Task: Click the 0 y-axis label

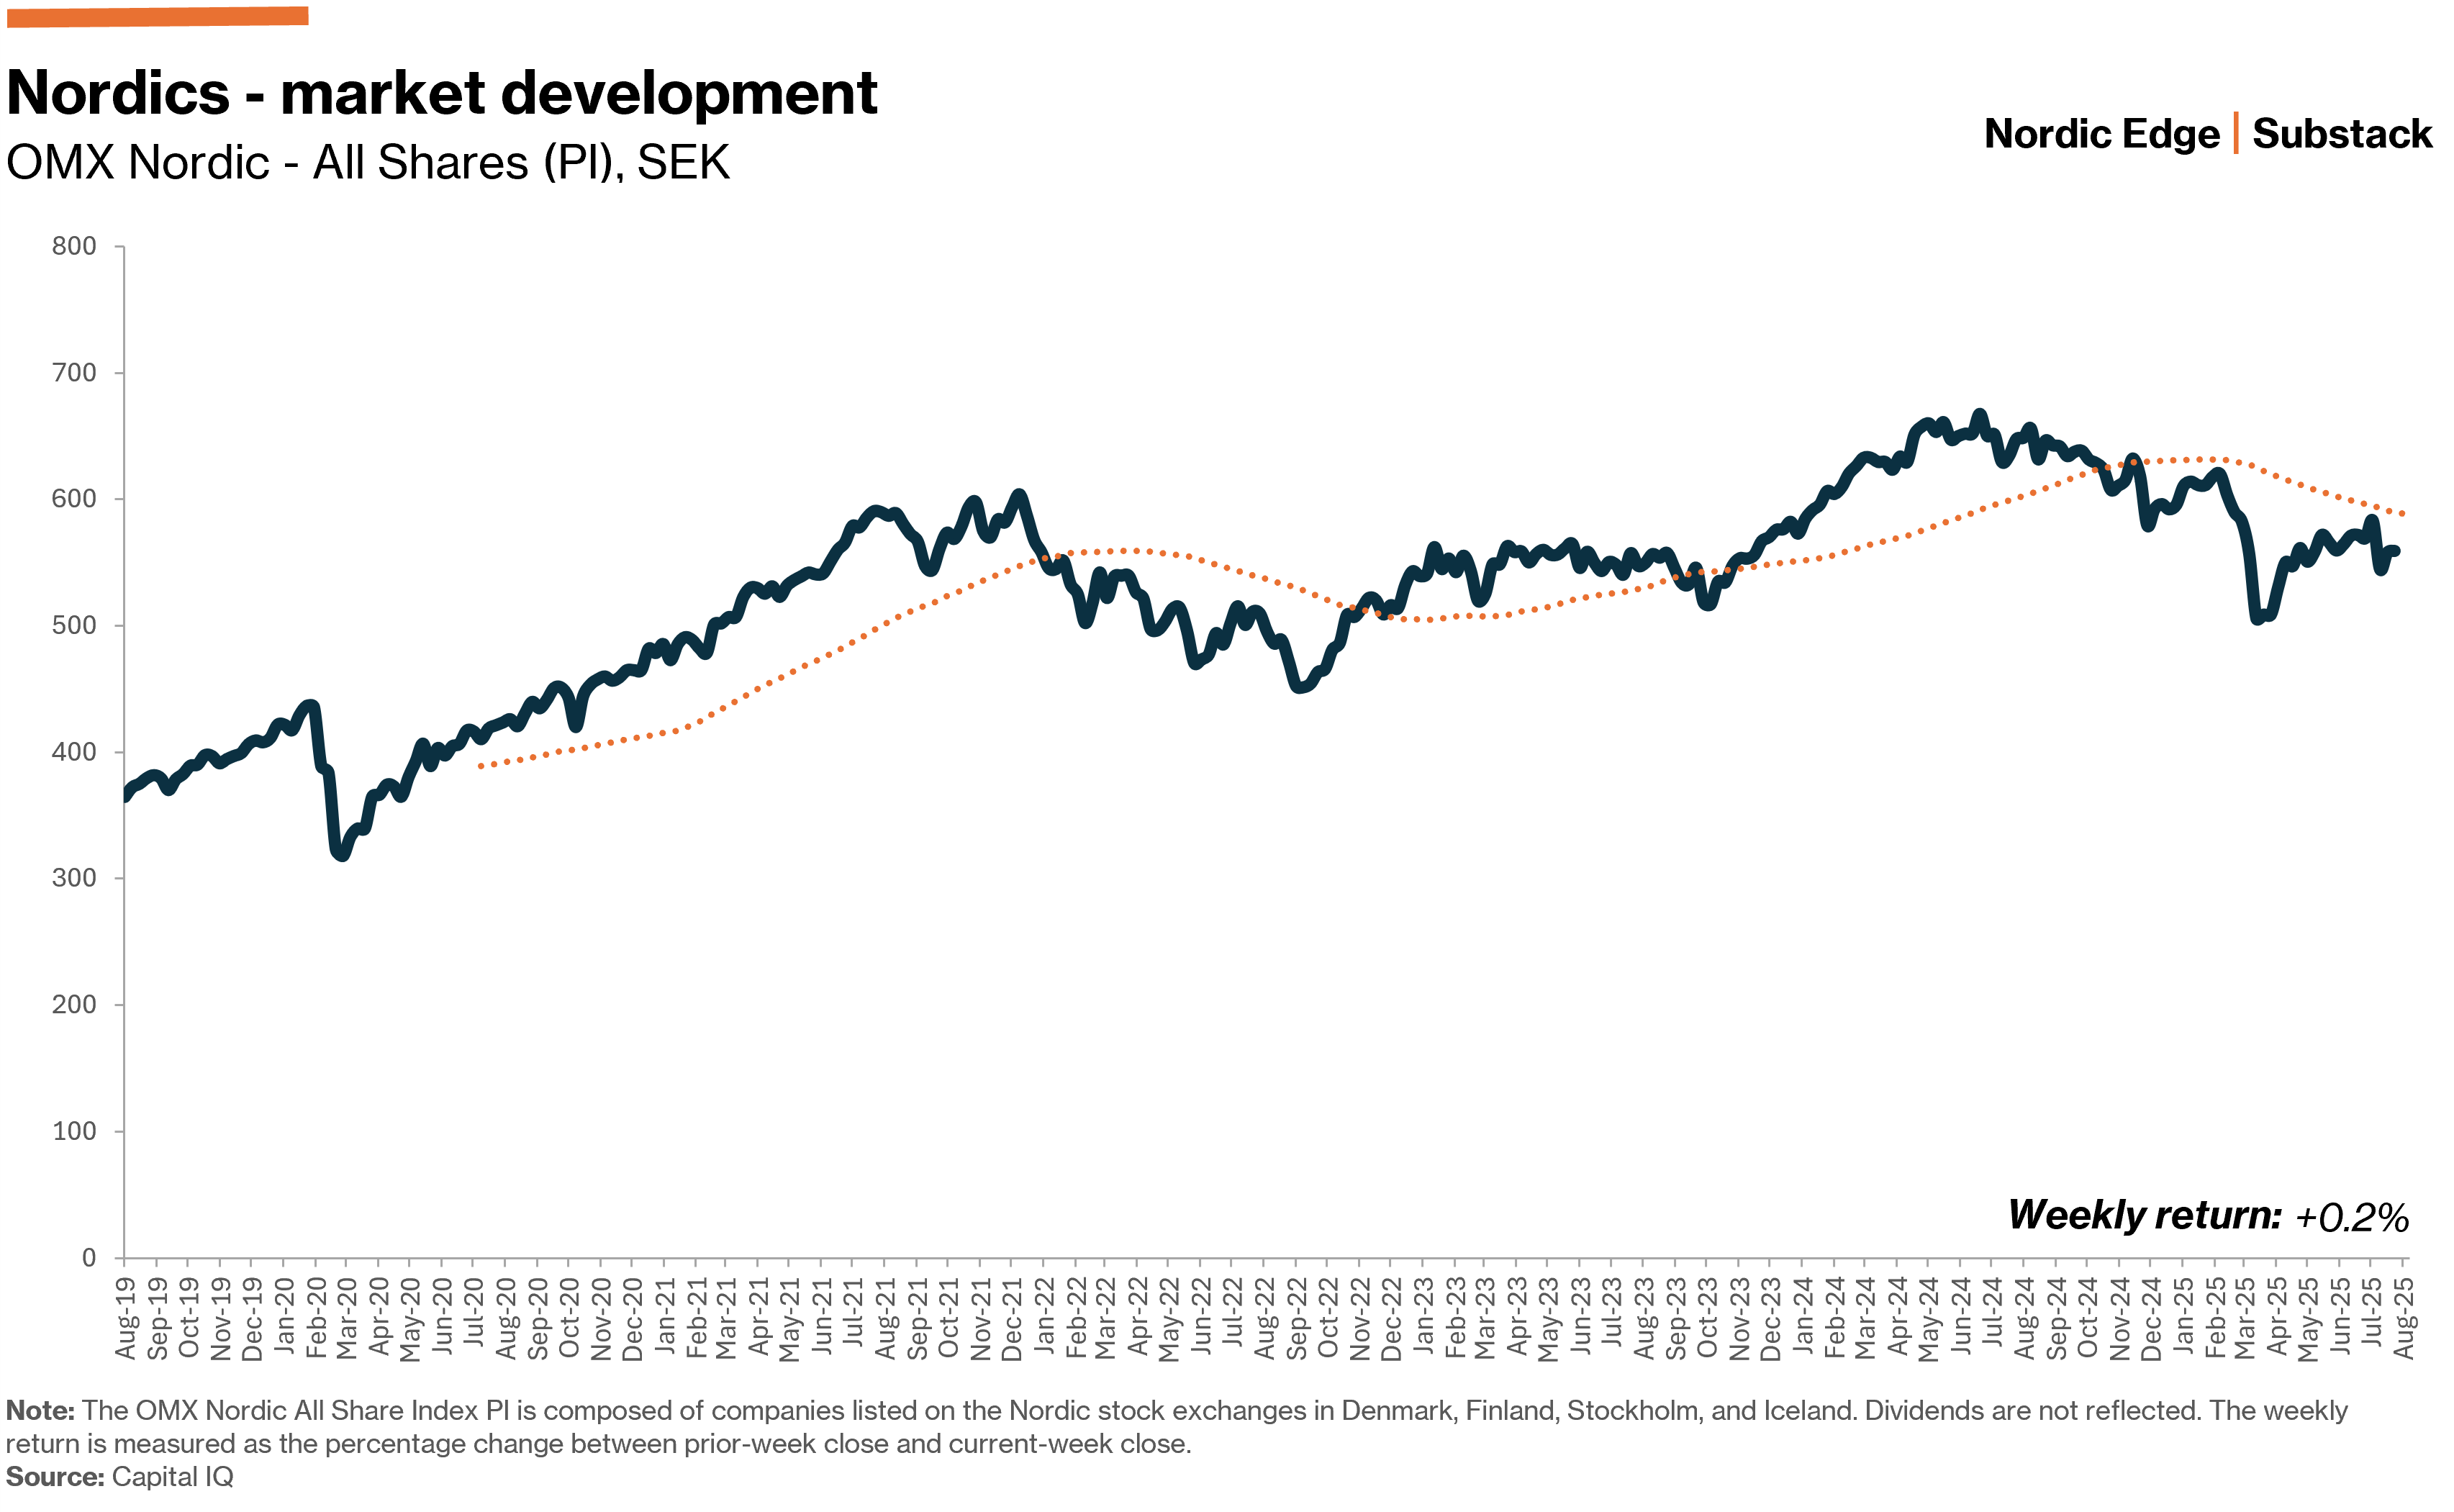Action: click(89, 1258)
